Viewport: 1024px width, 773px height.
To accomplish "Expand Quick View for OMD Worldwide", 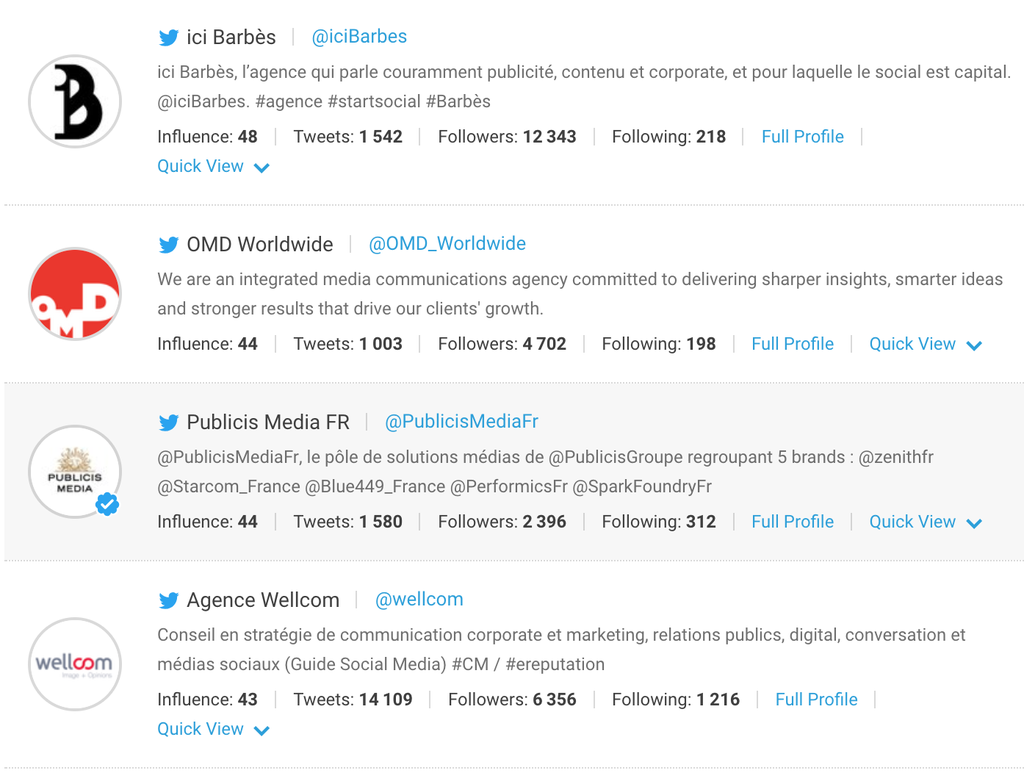I will (925, 344).
